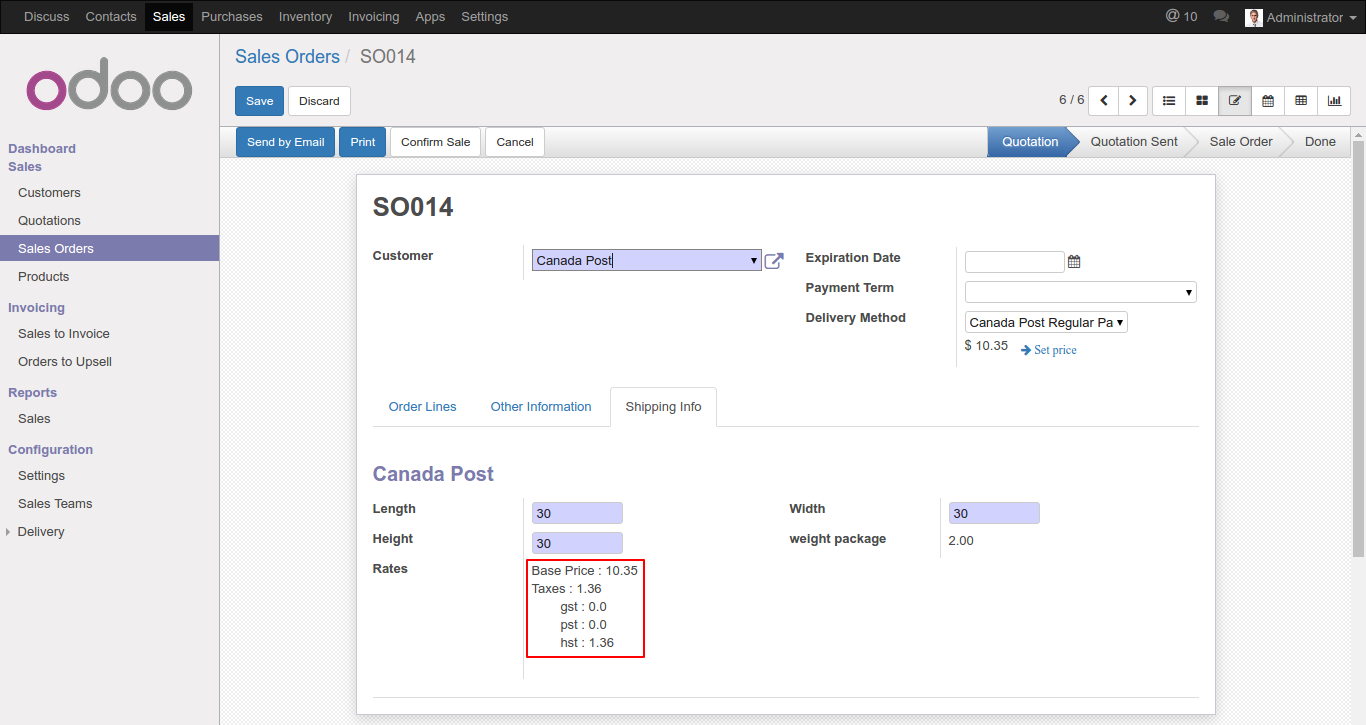1366x725 pixels.
Task: Open Orders to Upsell in sidebar
Action: pos(64,362)
